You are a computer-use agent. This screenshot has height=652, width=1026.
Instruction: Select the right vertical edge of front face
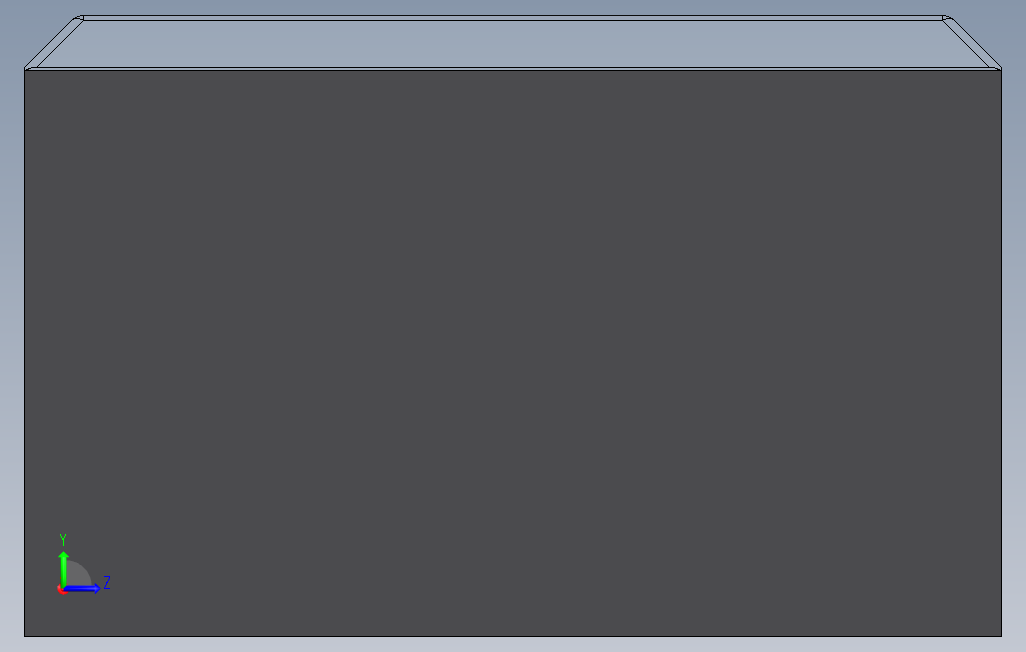(1001, 353)
